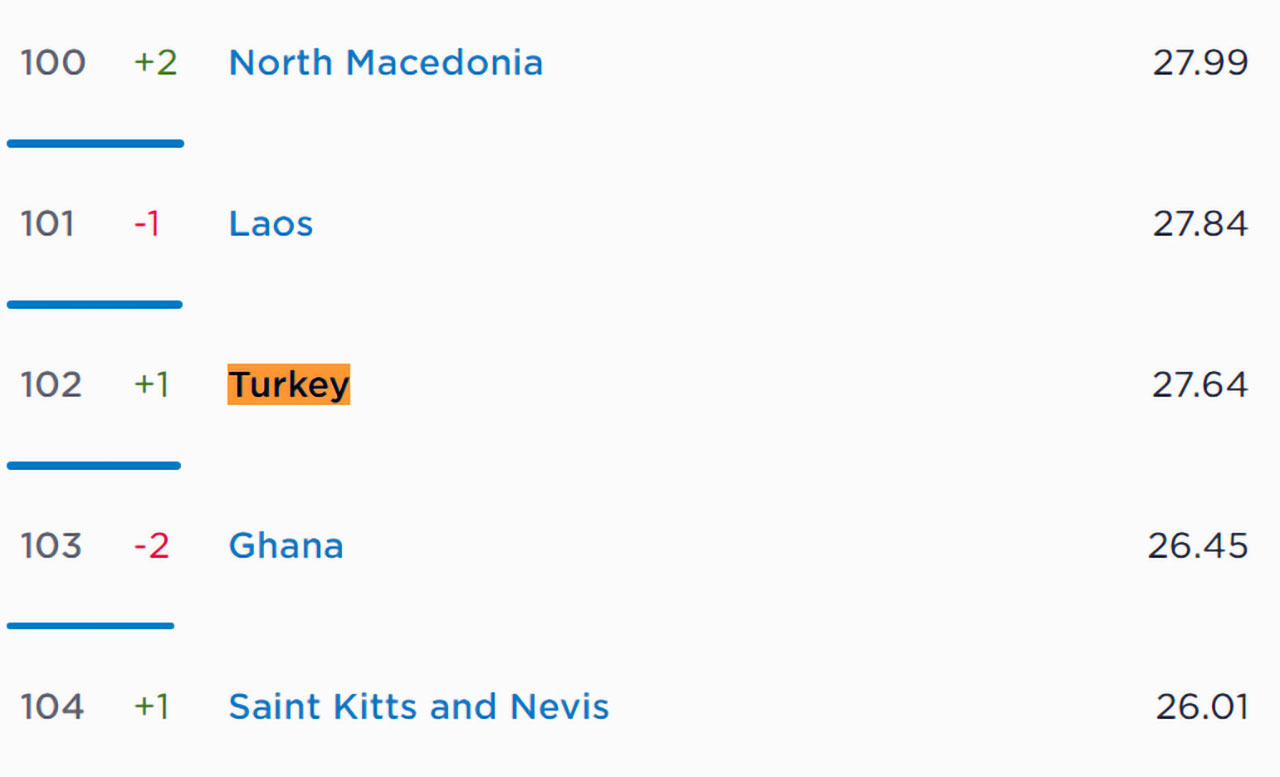Click the score 27.84
The image size is (1280, 777).
[1200, 224]
